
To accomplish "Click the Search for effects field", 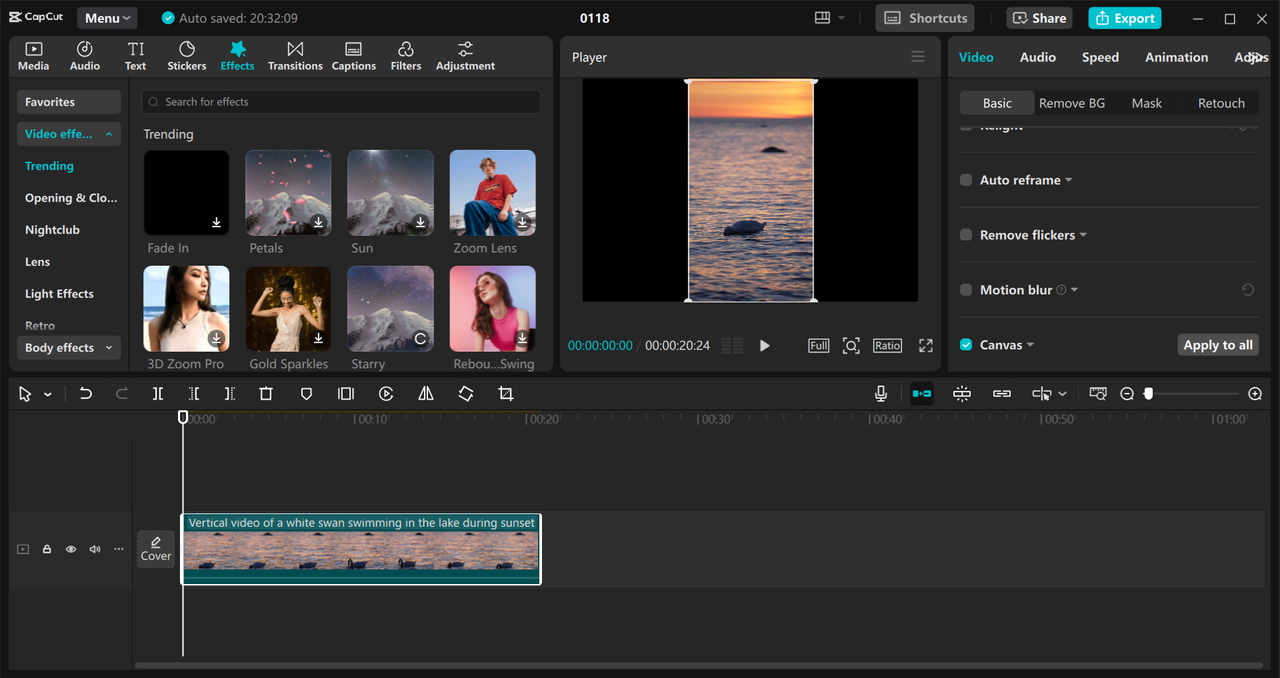I will (341, 102).
